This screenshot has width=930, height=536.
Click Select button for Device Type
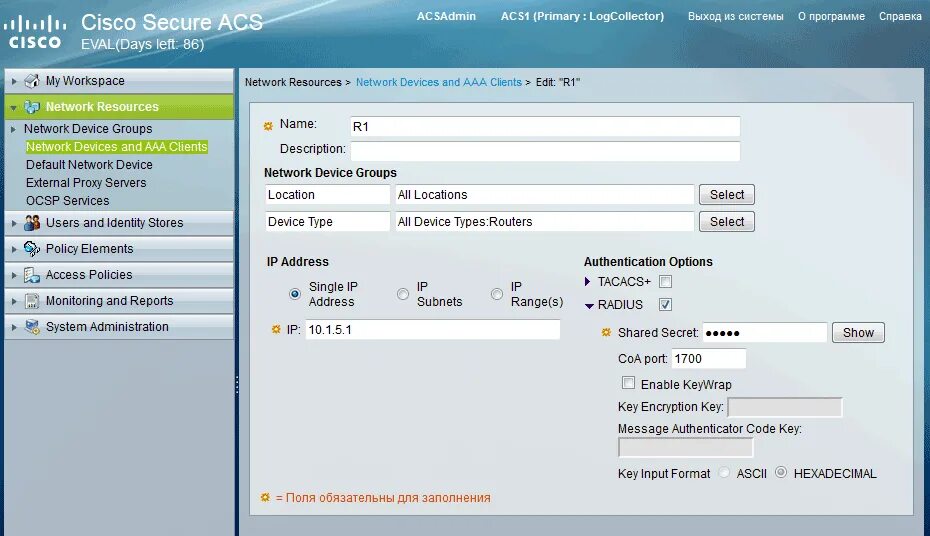point(727,222)
